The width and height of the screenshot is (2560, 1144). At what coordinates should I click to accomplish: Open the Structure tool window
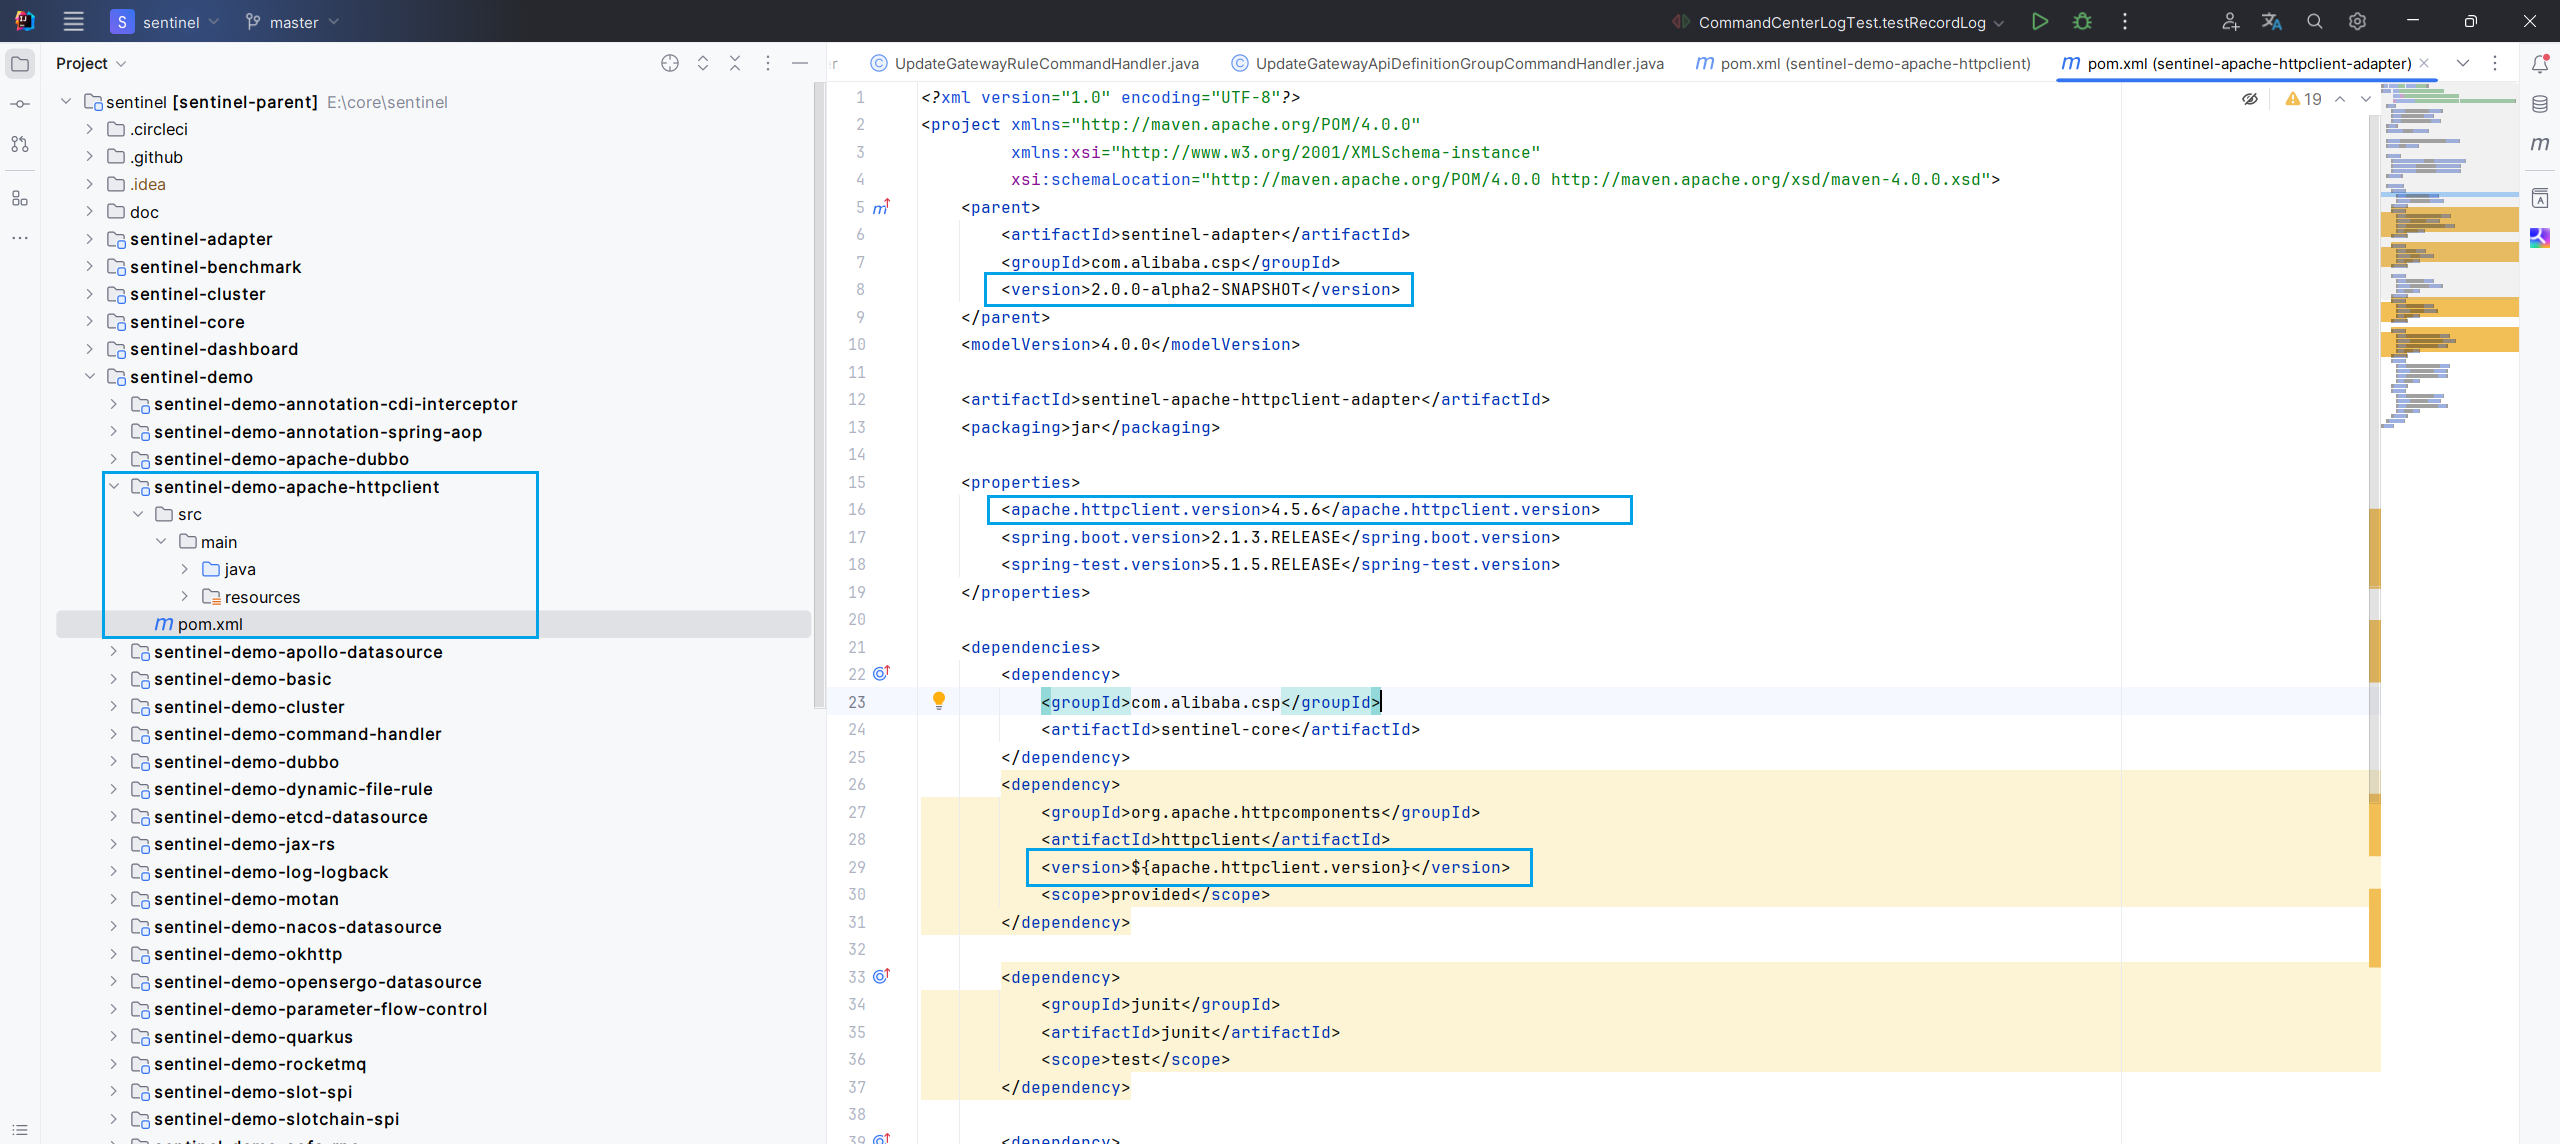tap(20, 198)
